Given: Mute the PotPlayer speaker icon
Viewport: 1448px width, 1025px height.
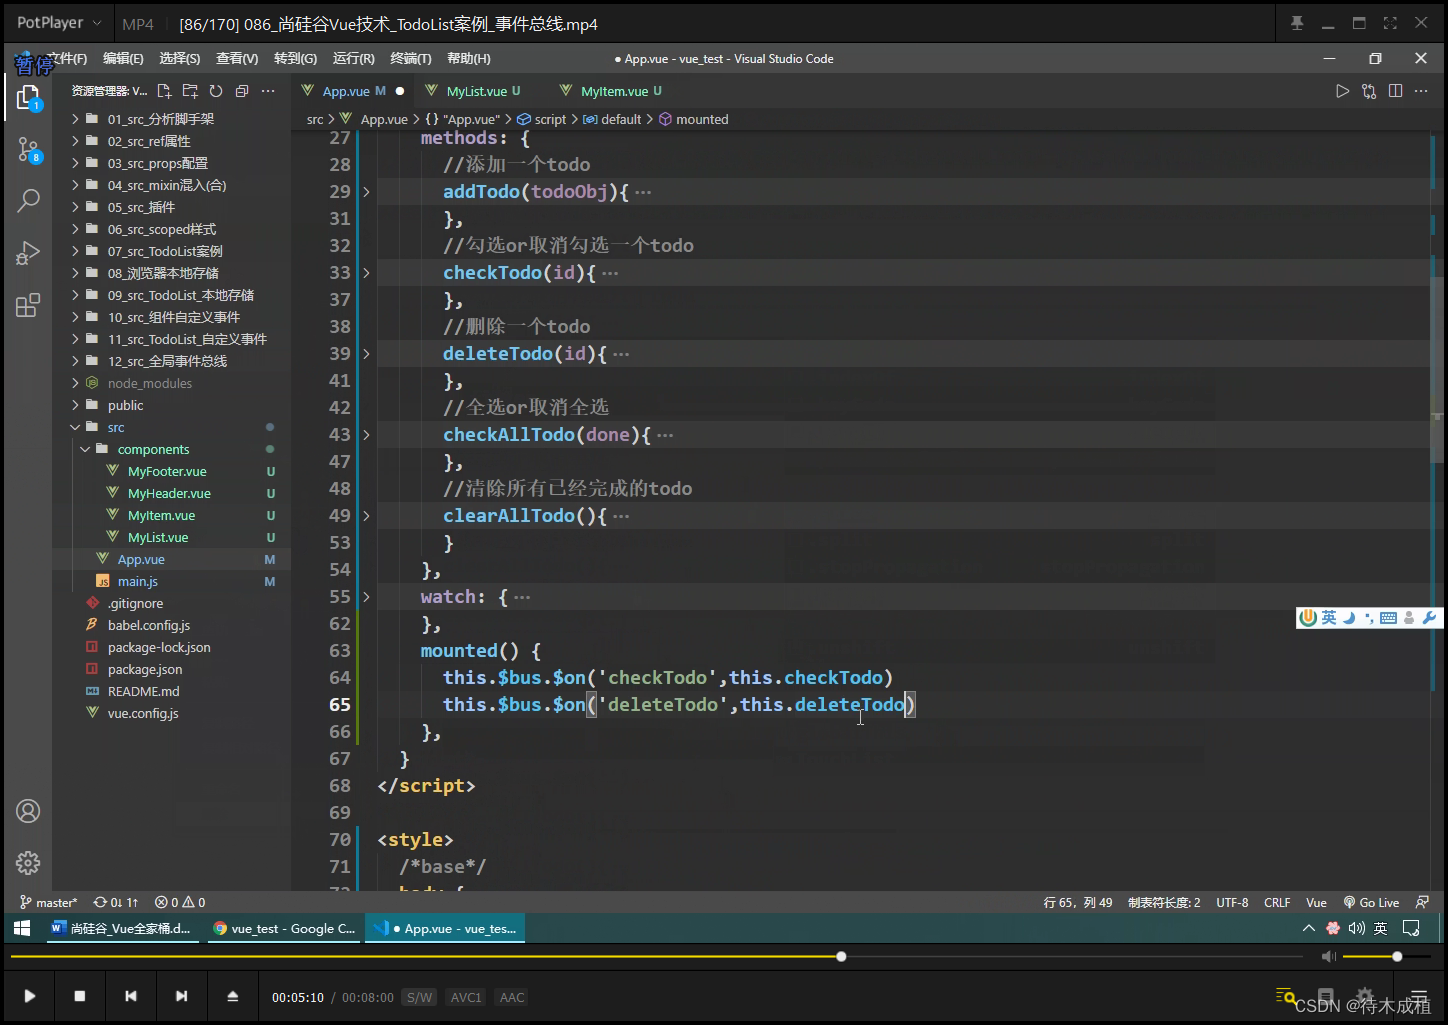Looking at the screenshot, I should [x=1328, y=957].
